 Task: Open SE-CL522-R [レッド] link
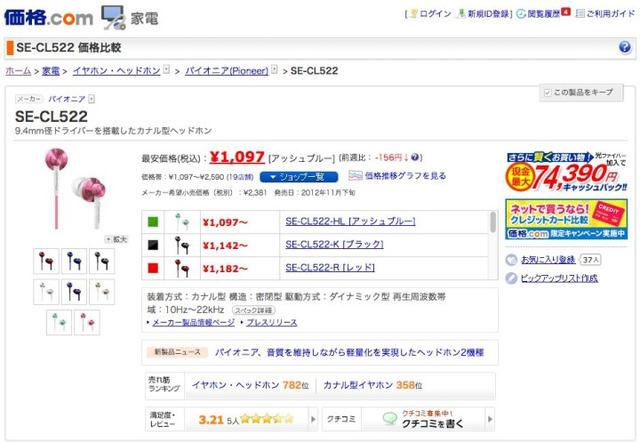click(x=330, y=267)
